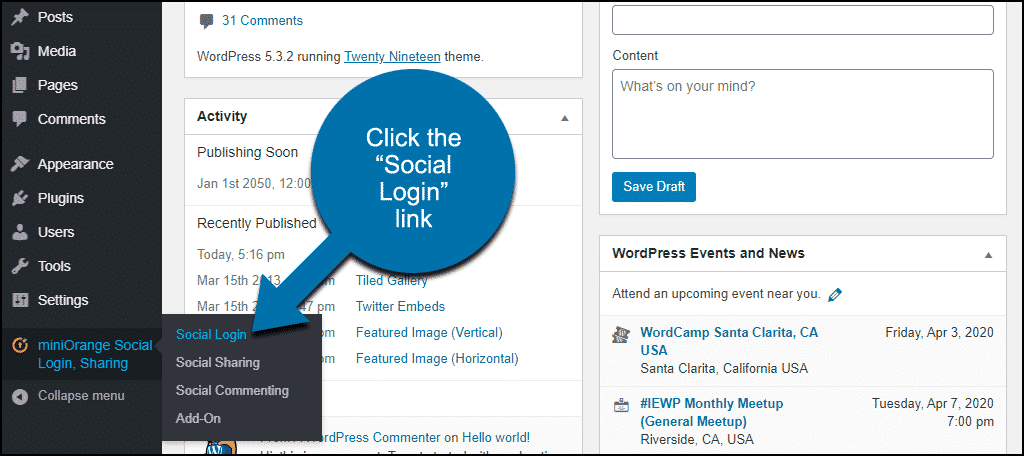The image size is (1024, 456).
Task: Click the Posts pin icon
Action: (x=20, y=17)
